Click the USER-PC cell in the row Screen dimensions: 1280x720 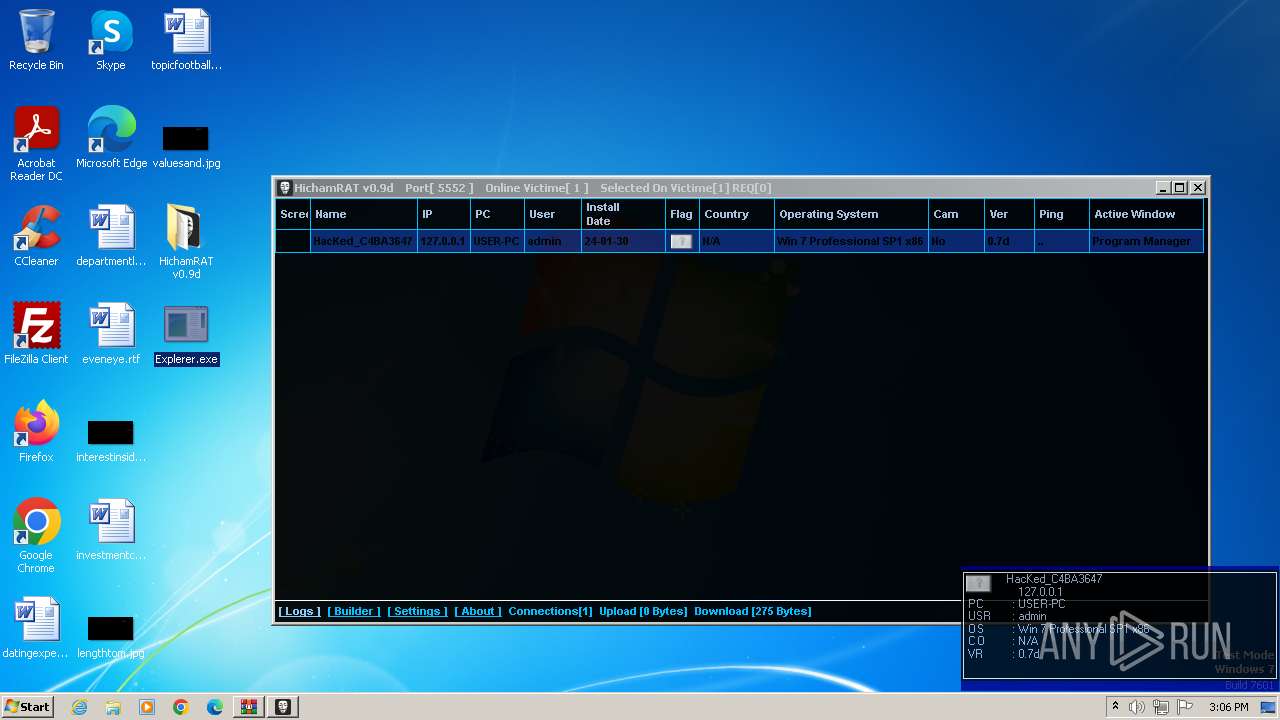tap(497, 241)
